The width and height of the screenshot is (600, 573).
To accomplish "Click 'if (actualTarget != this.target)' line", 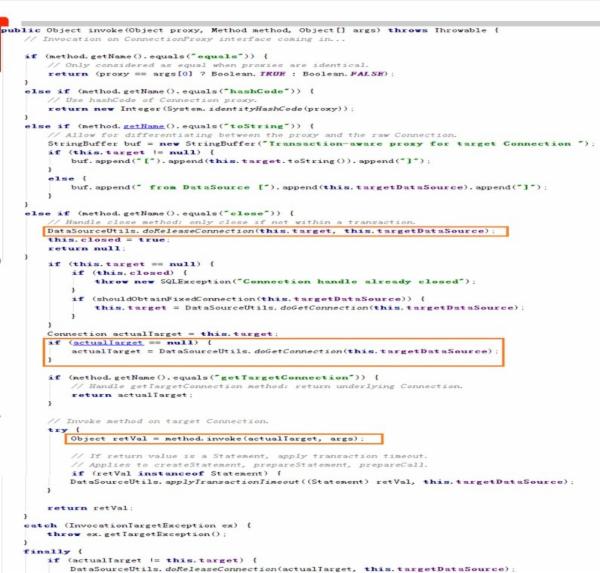I will [152, 560].
